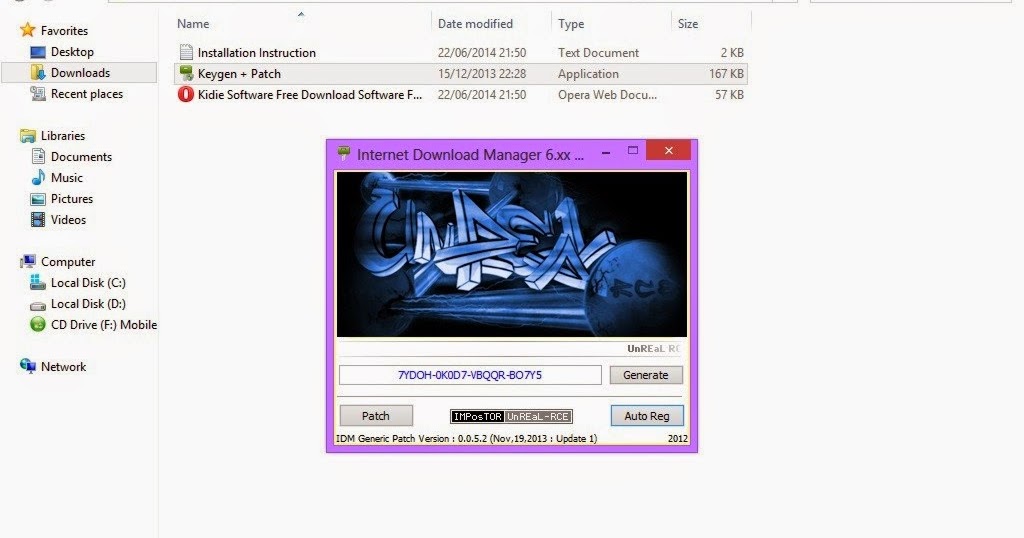The width and height of the screenshot is (1024, 538).
Task: Select the Keygen + Patch application icon
Action: tap(186, 73)
